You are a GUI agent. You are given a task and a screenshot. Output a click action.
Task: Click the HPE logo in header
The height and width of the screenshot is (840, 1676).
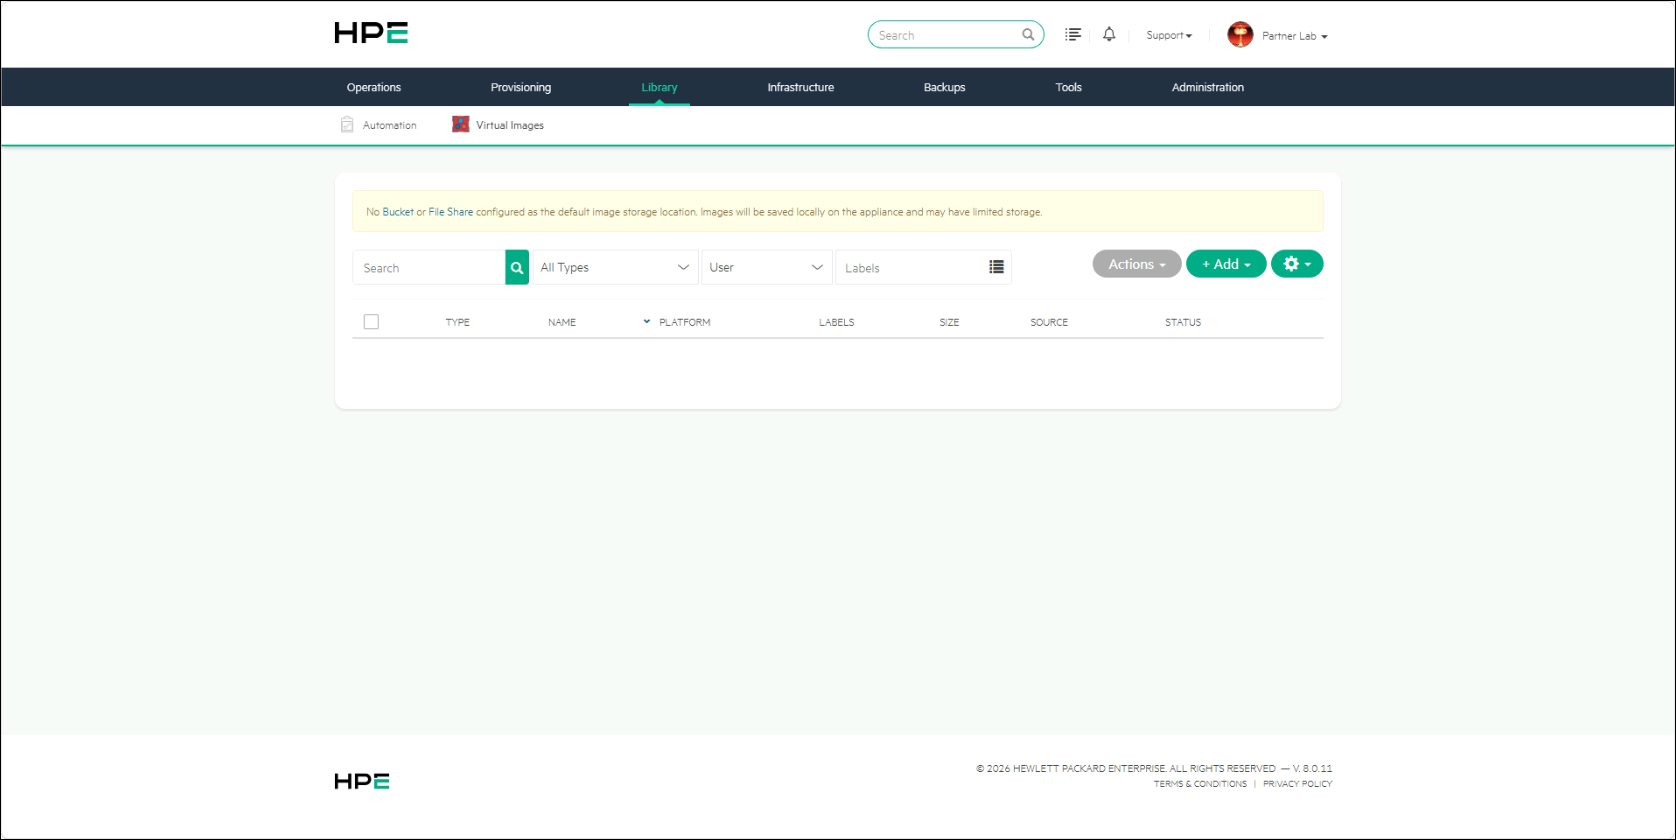pyautogui.click(x=371, y=33)
